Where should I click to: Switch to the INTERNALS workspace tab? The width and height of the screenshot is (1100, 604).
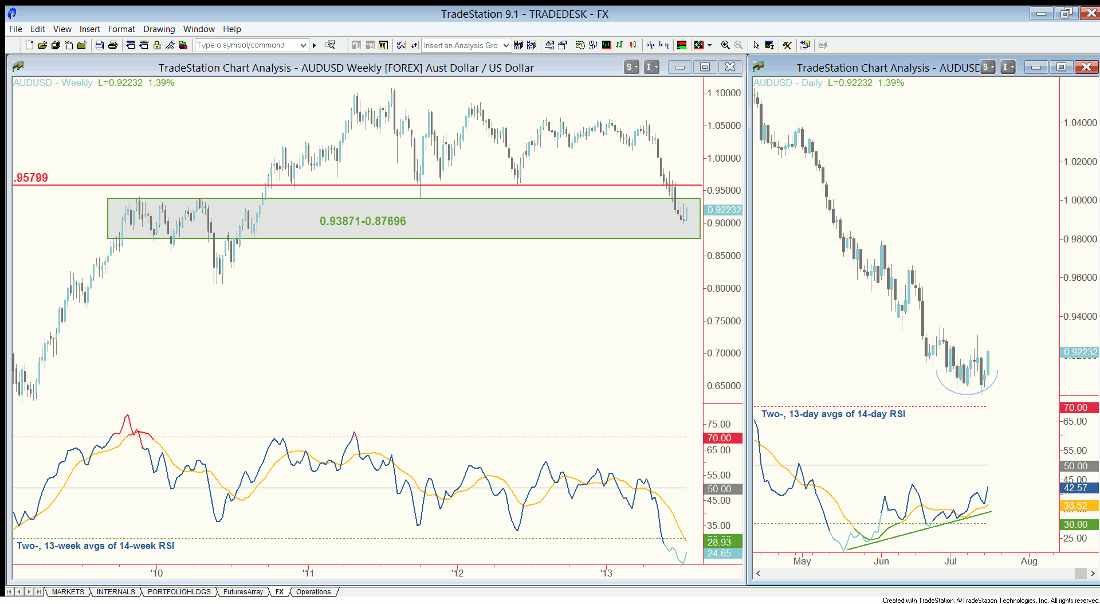(x=114, y=592)
